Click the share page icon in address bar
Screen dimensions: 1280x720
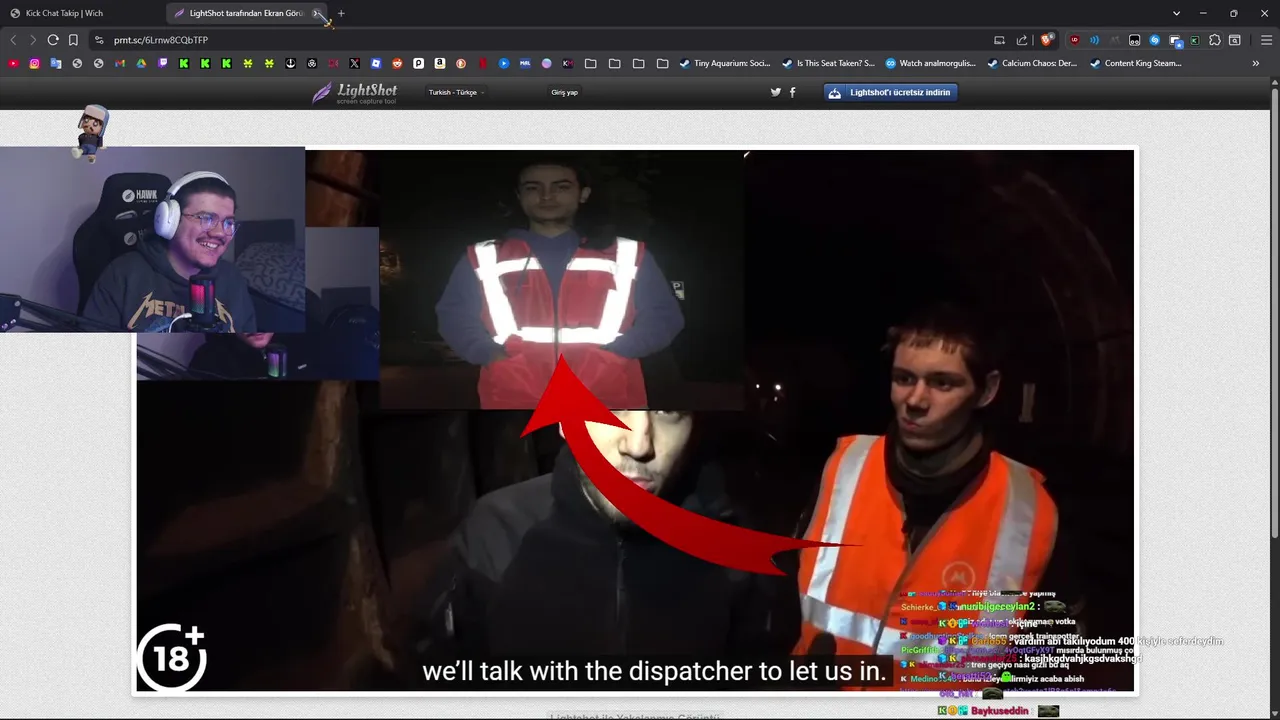[1022, 40]
